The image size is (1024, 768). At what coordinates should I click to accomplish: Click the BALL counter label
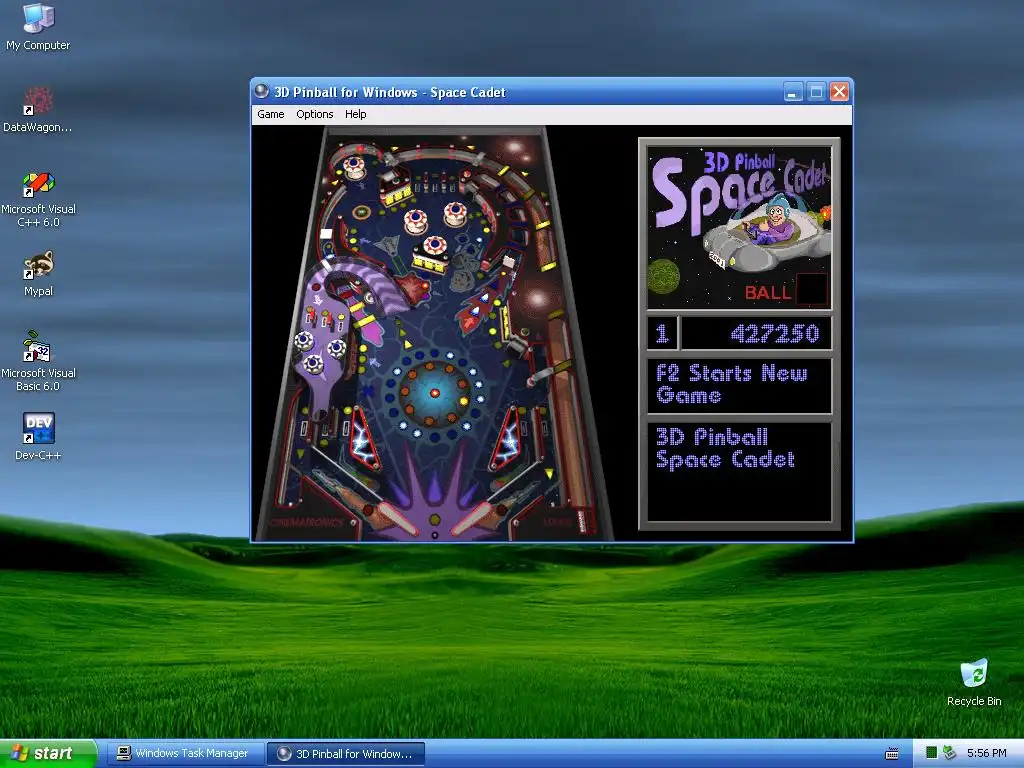768,293
